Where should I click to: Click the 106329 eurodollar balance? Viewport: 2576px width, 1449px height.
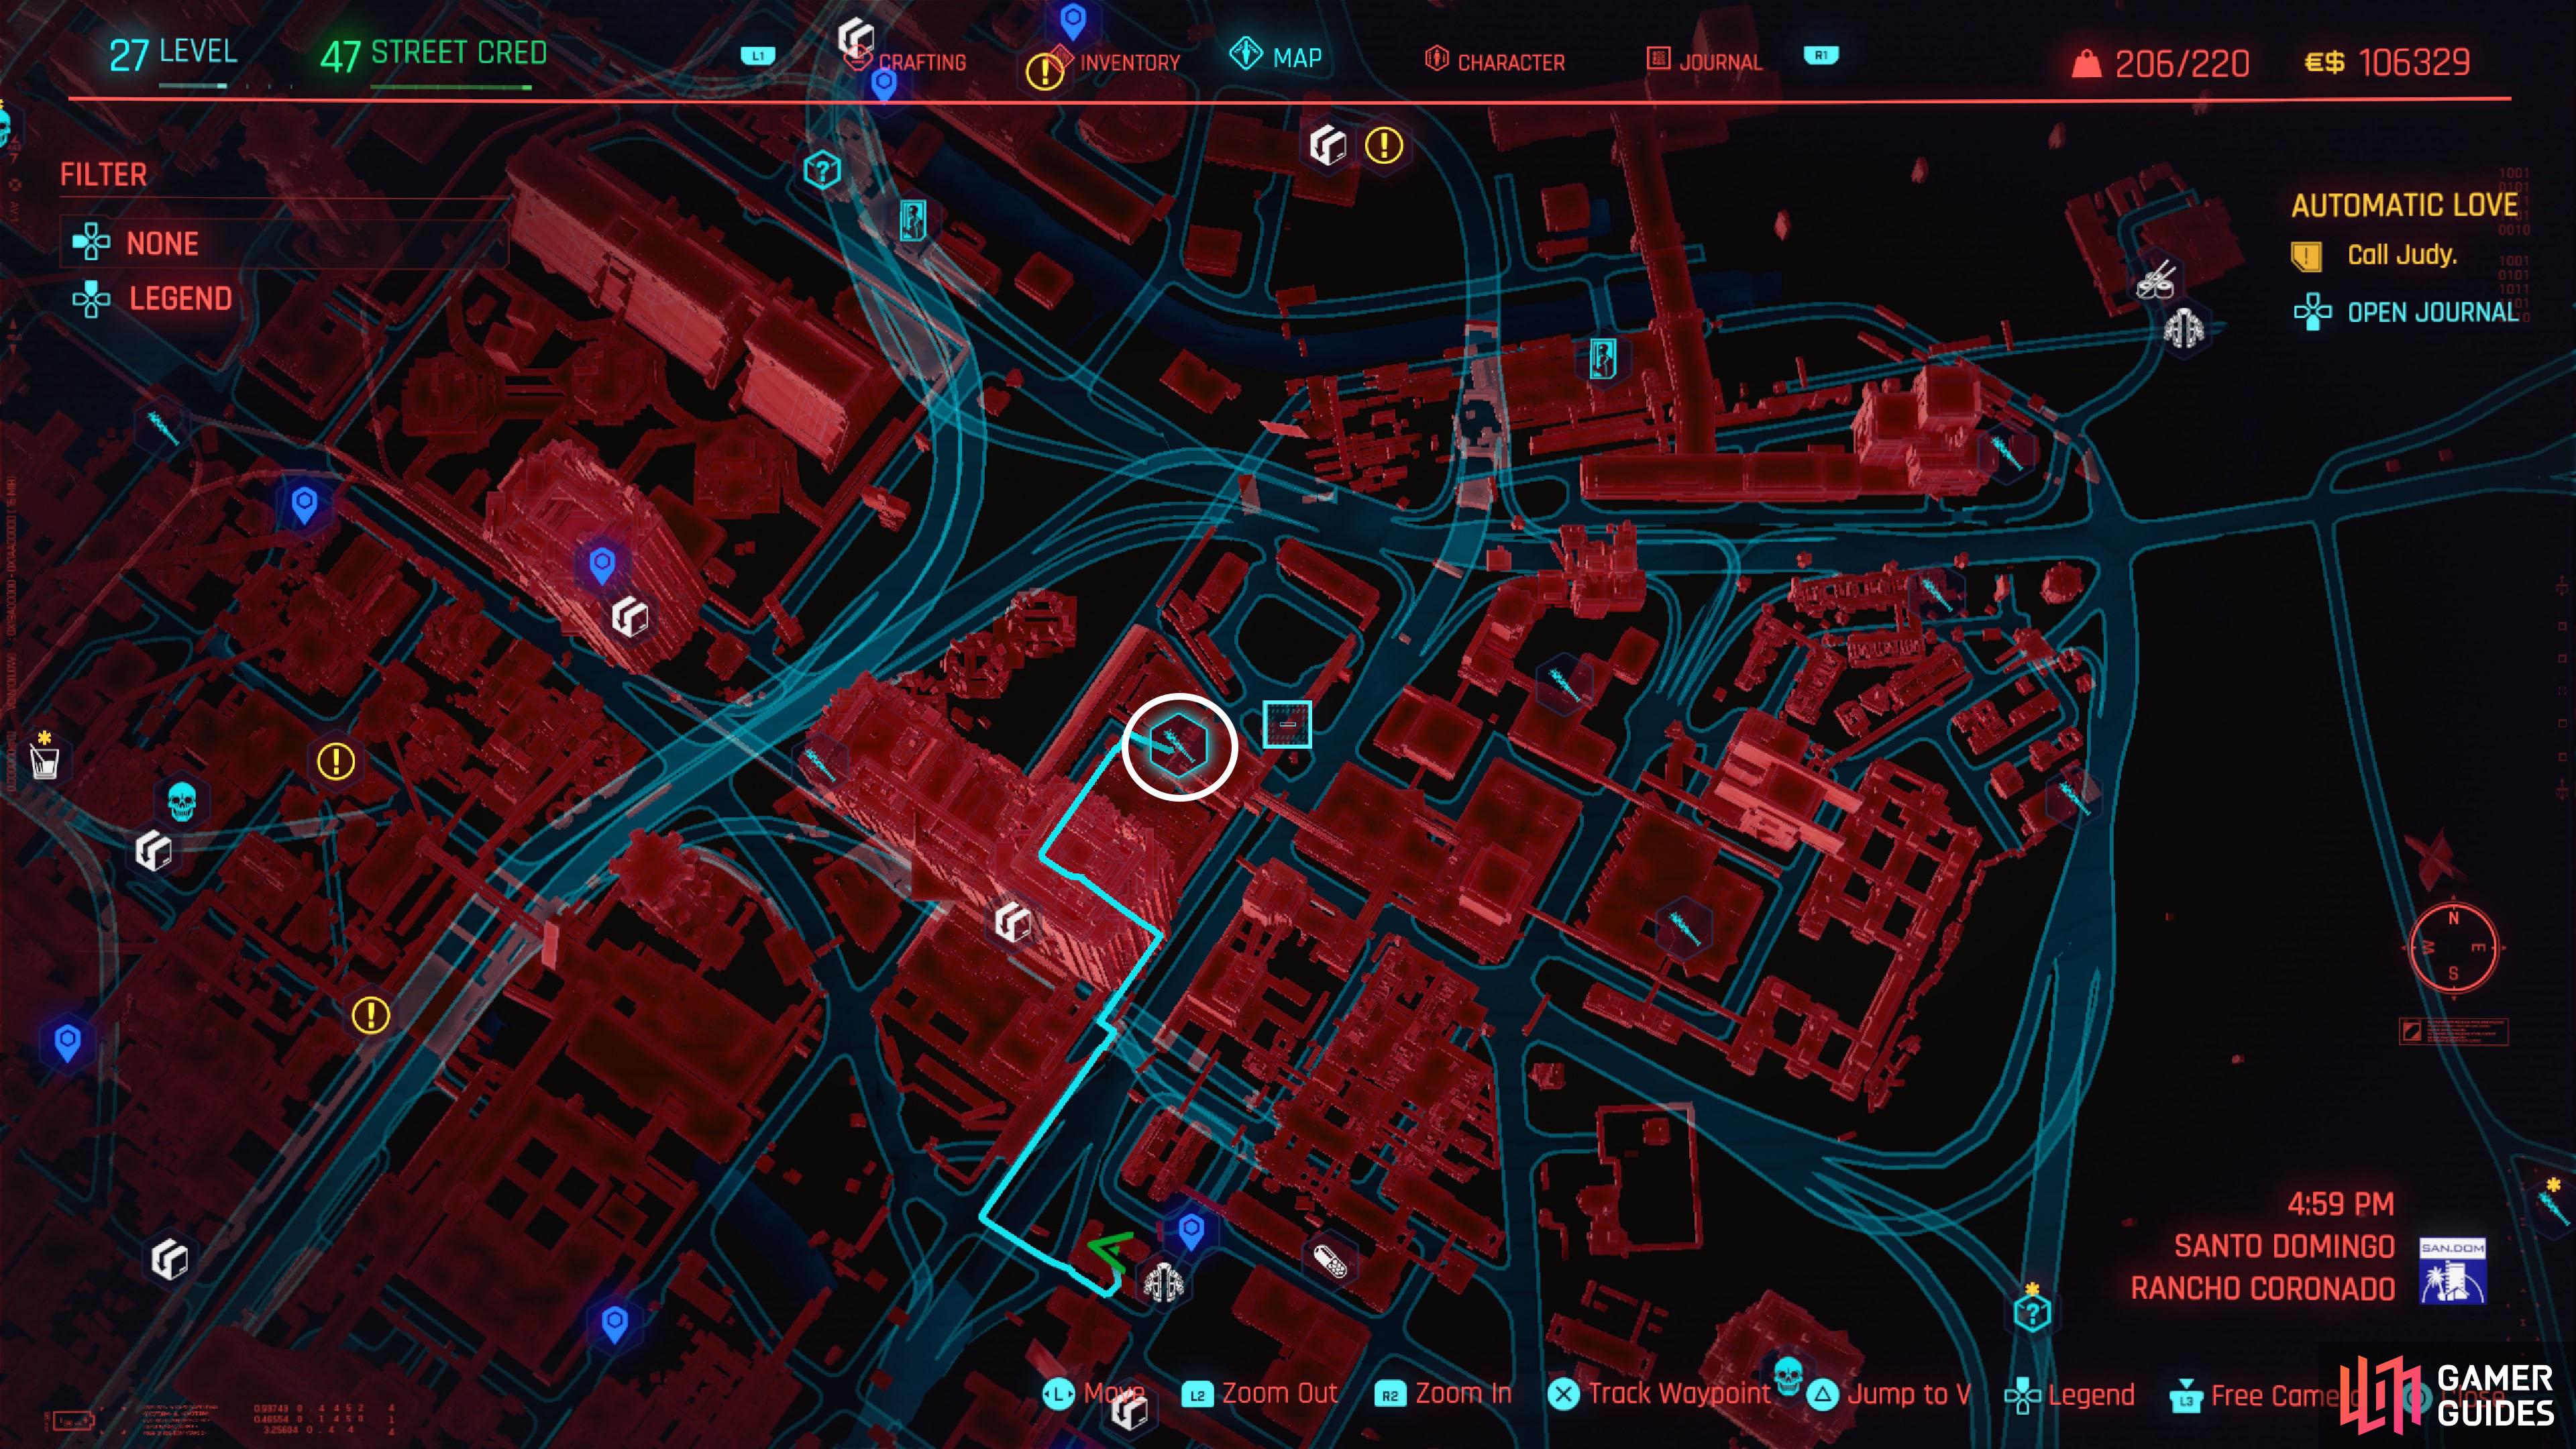2388,62
